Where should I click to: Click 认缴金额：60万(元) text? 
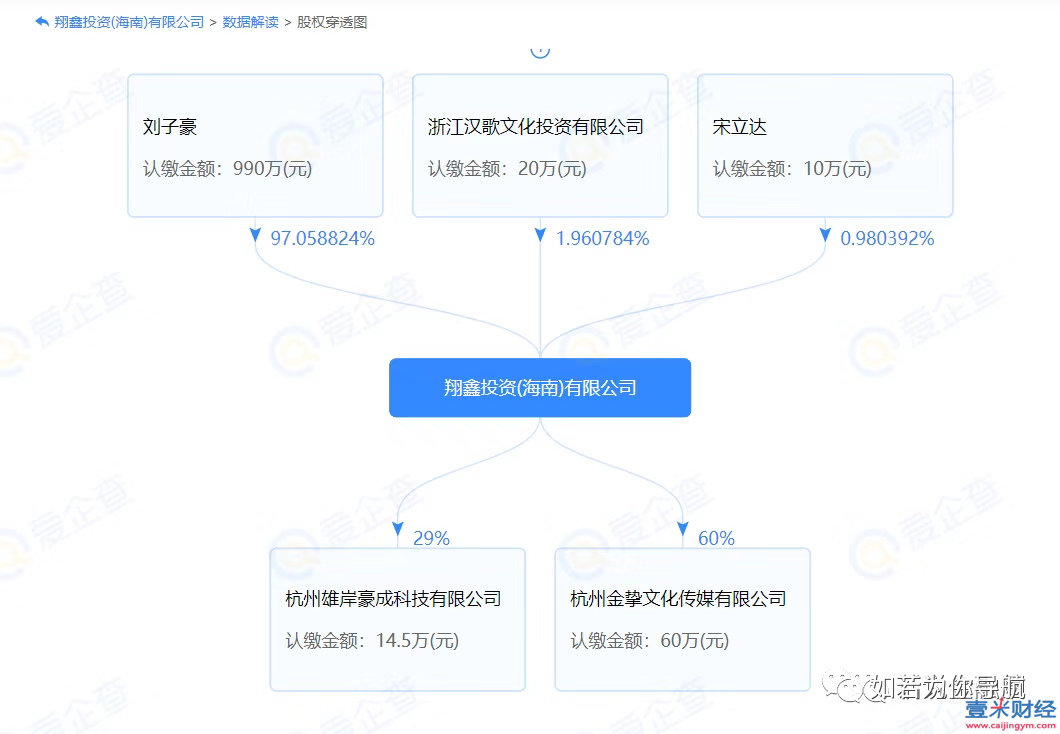coord(650,640)
